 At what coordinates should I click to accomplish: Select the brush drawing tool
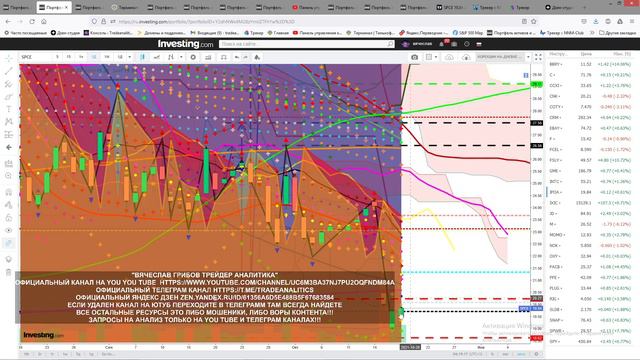click(x=9, y=97)
